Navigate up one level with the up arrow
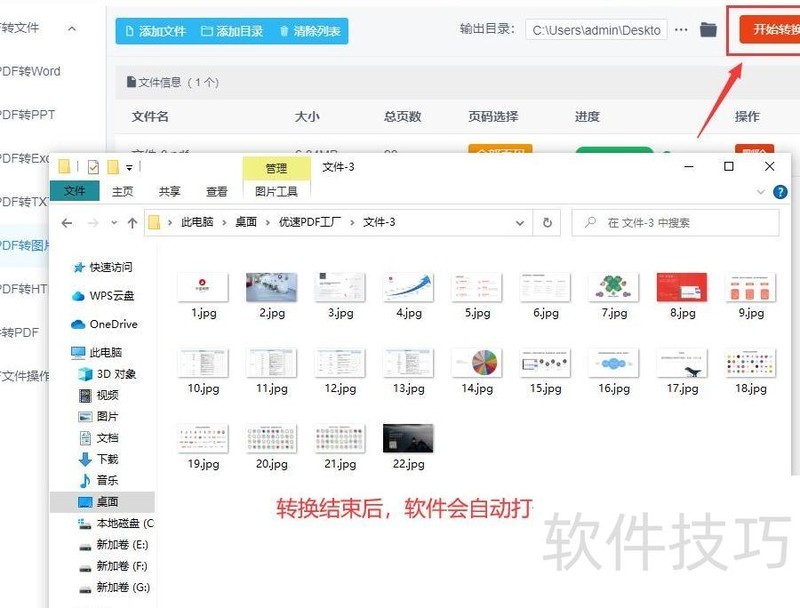This screenshot has width=800, height=608. 132,223
